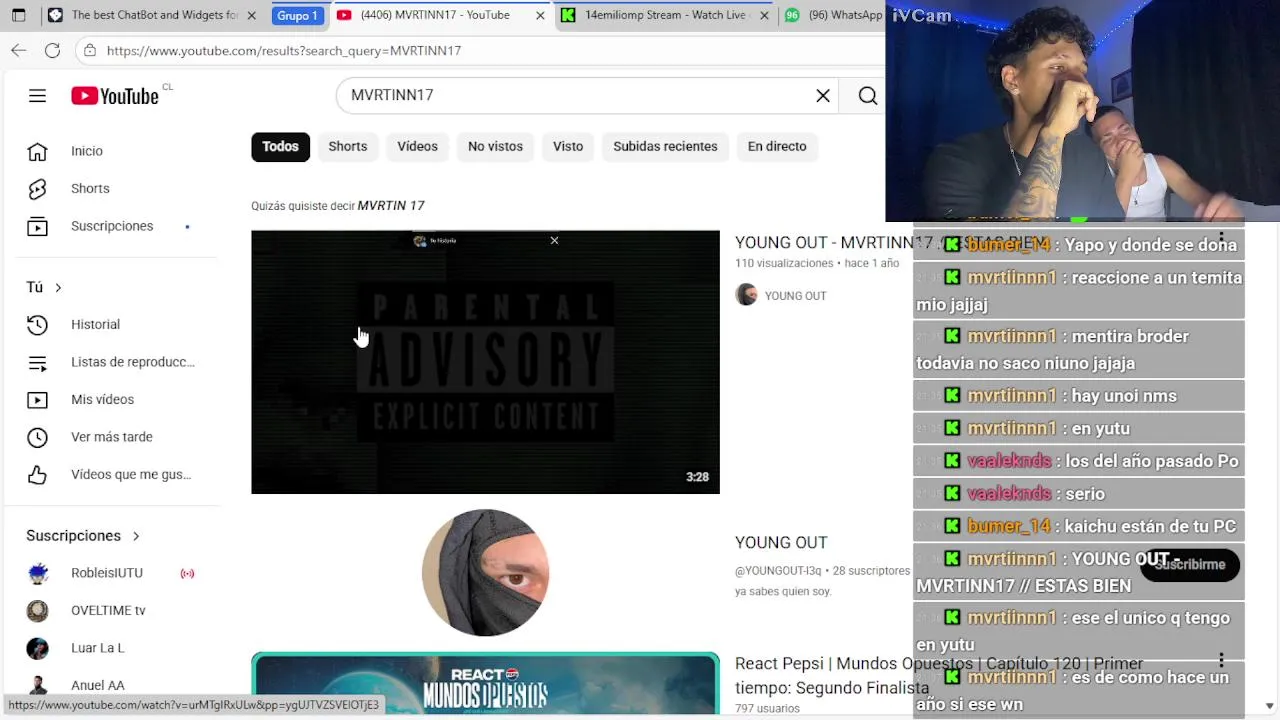This screenshot has width=1280, height=720.
Task: Switch to the WhatsApp browser tab
Action: coord(832,15)
